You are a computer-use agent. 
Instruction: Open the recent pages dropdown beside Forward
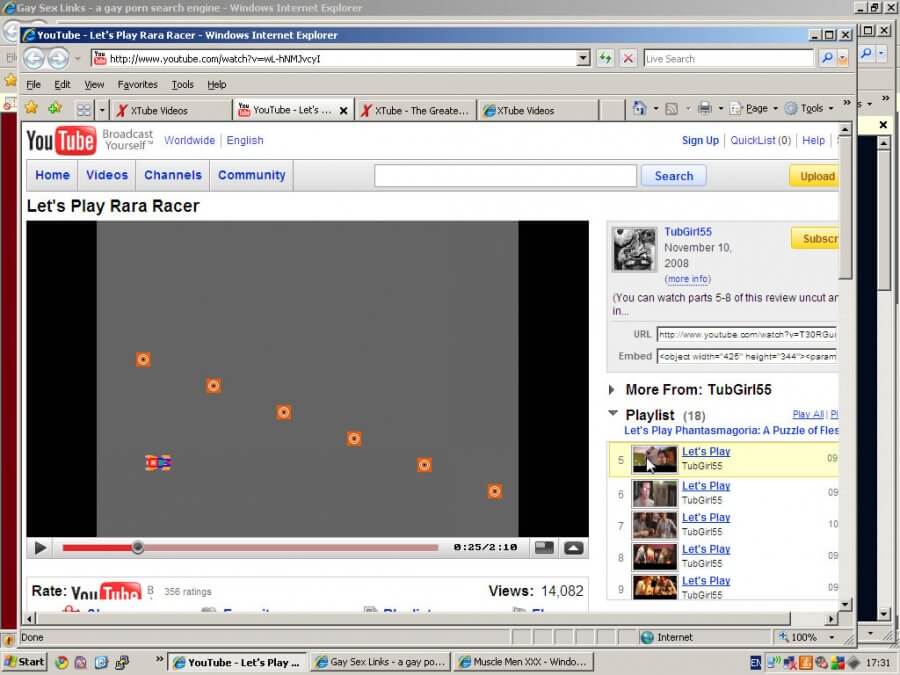point(77,59)
